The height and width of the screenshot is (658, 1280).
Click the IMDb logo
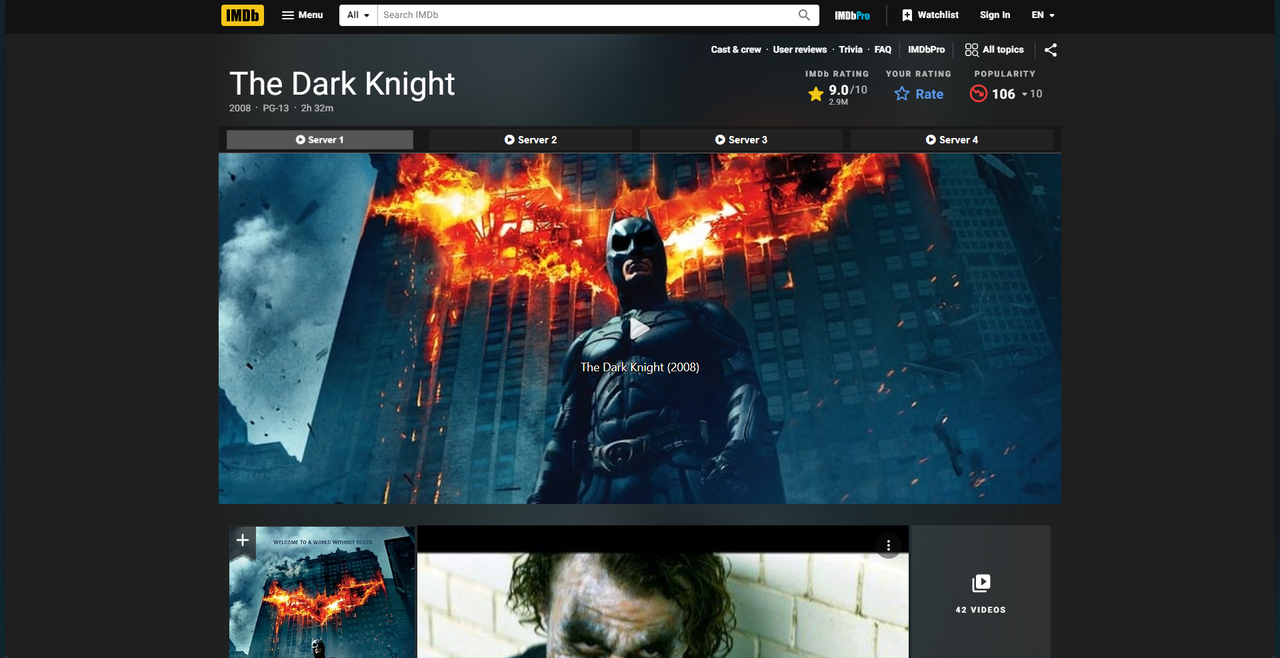[x=242, y=15]
